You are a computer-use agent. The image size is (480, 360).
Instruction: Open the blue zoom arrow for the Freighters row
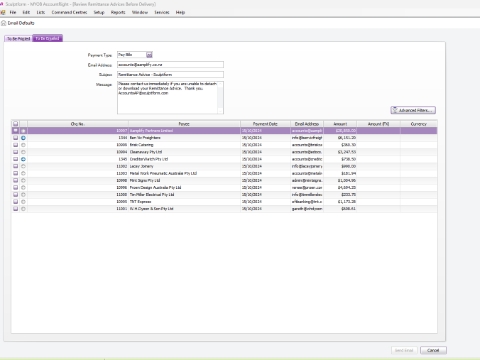point(23,138)
